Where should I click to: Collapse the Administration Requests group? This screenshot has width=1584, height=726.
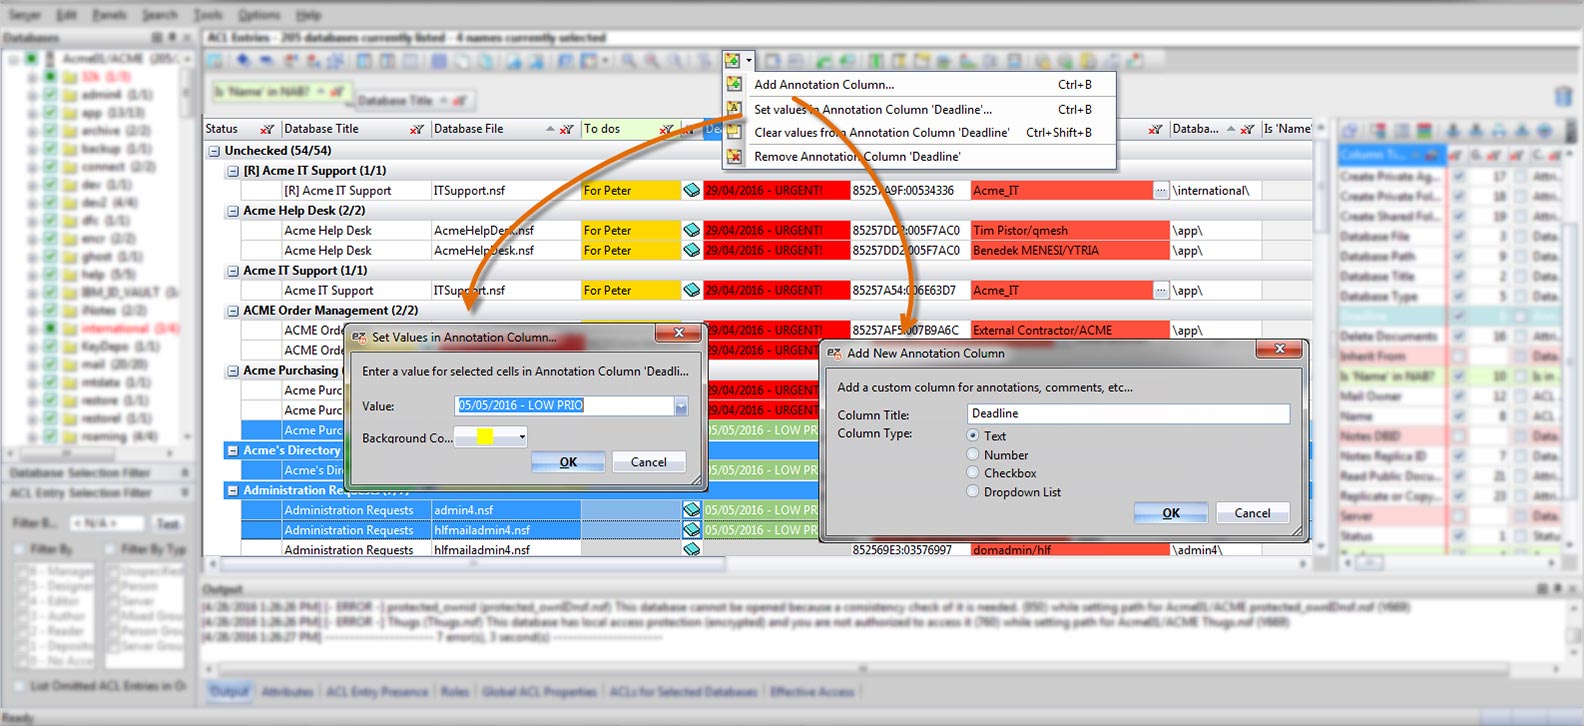point(233,491)
